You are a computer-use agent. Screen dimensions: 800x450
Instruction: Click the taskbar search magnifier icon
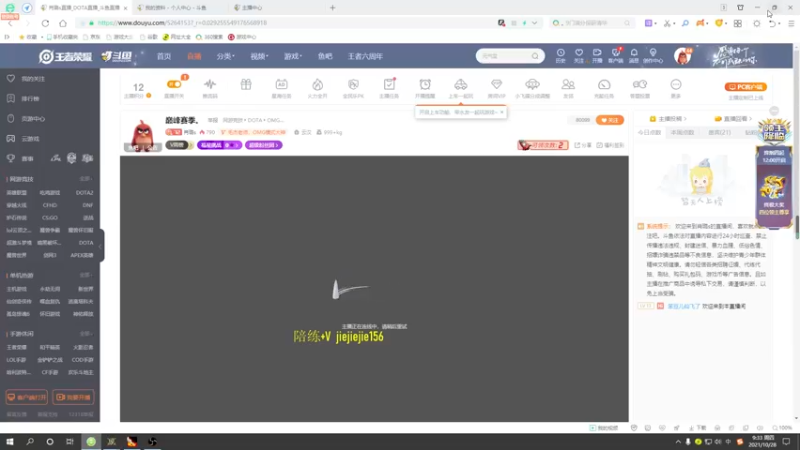[x=30, y=442]
